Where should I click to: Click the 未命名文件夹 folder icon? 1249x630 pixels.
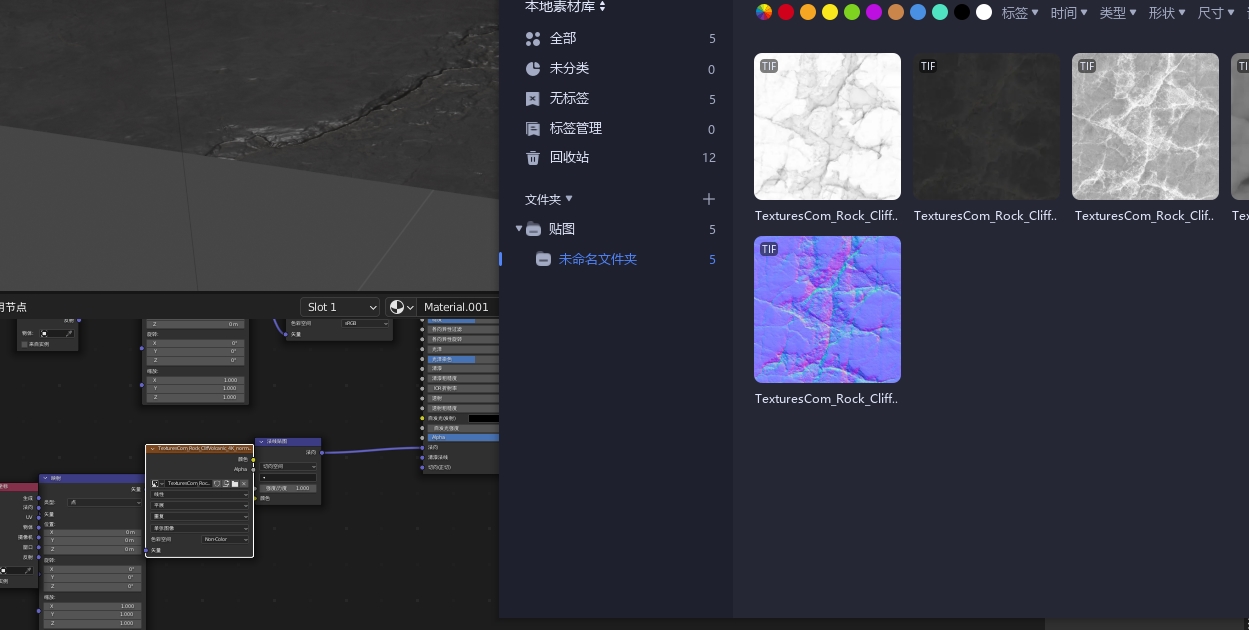tap(543, 259)
